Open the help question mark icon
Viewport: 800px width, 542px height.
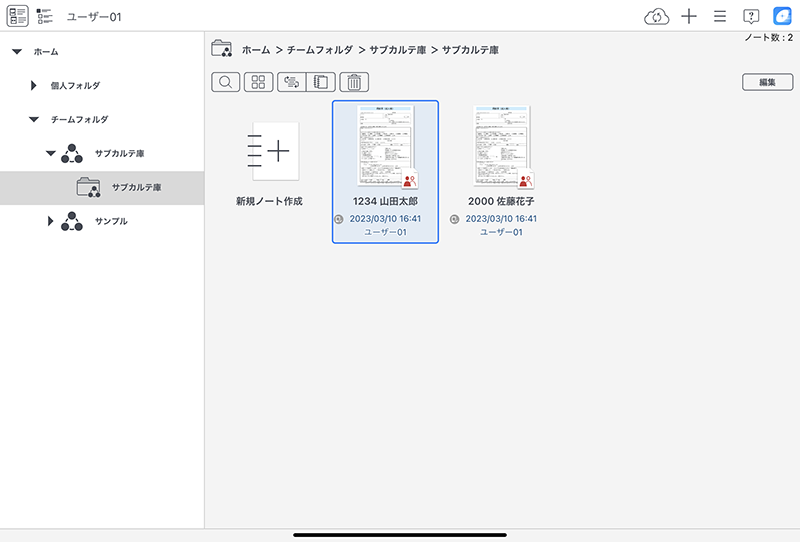pyautogui.click(x=751, y=16)
